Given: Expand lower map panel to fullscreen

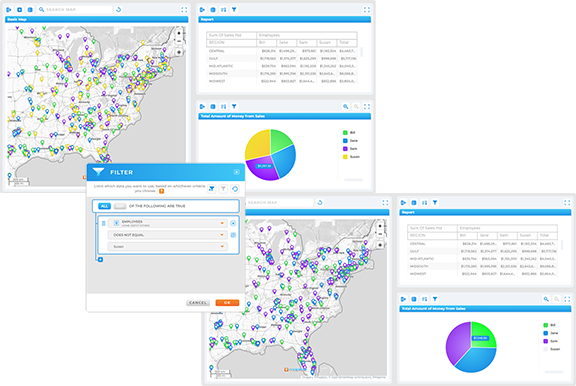Looking at the screenshot, I should click(385, 202).
